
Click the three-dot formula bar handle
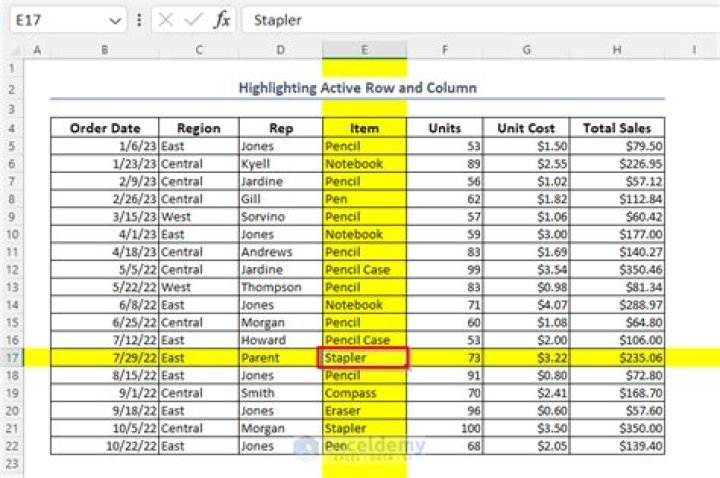139,20
